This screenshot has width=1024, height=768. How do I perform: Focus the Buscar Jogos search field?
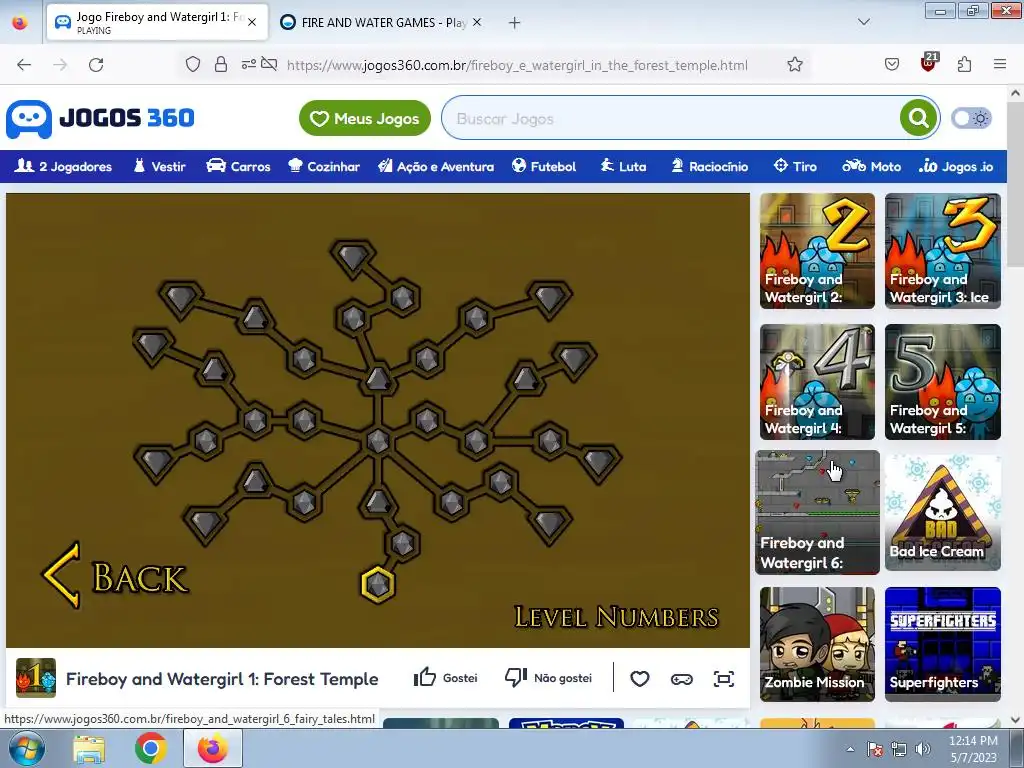(671, 118)
